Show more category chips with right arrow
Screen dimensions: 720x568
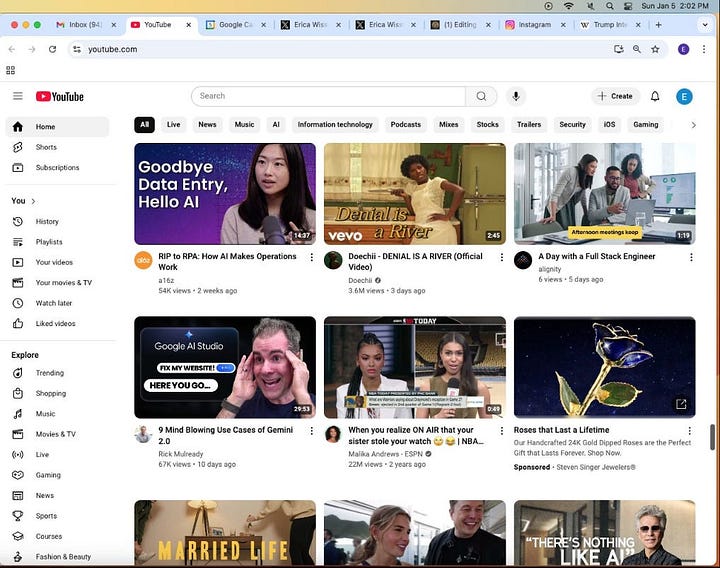[x=693, y=125]
